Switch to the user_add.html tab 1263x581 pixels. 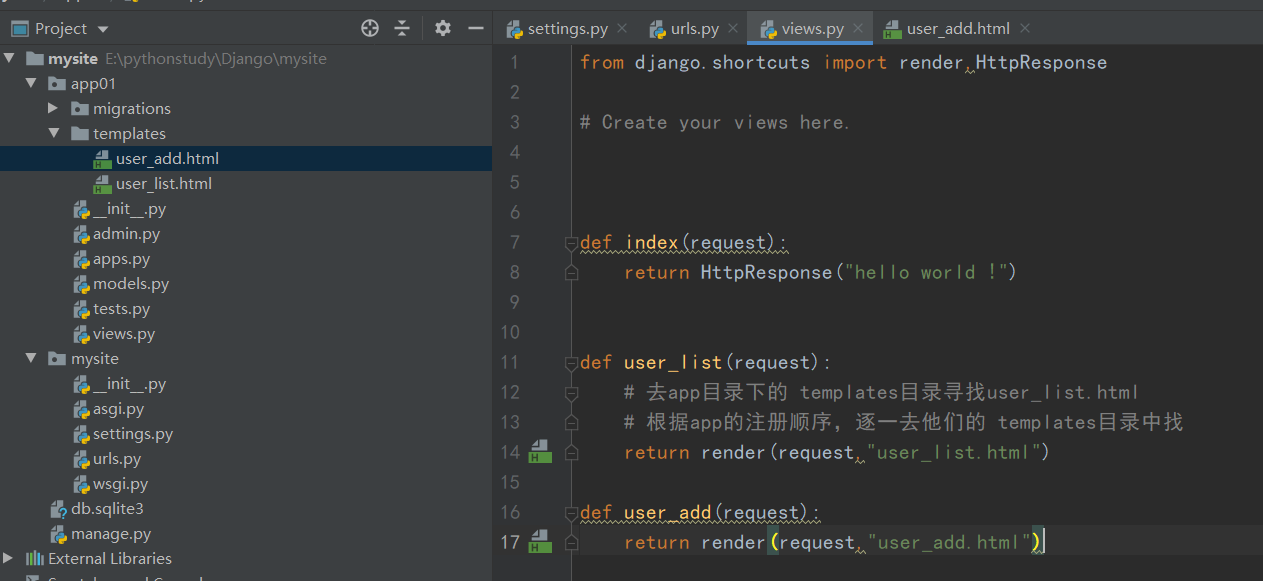957,29
